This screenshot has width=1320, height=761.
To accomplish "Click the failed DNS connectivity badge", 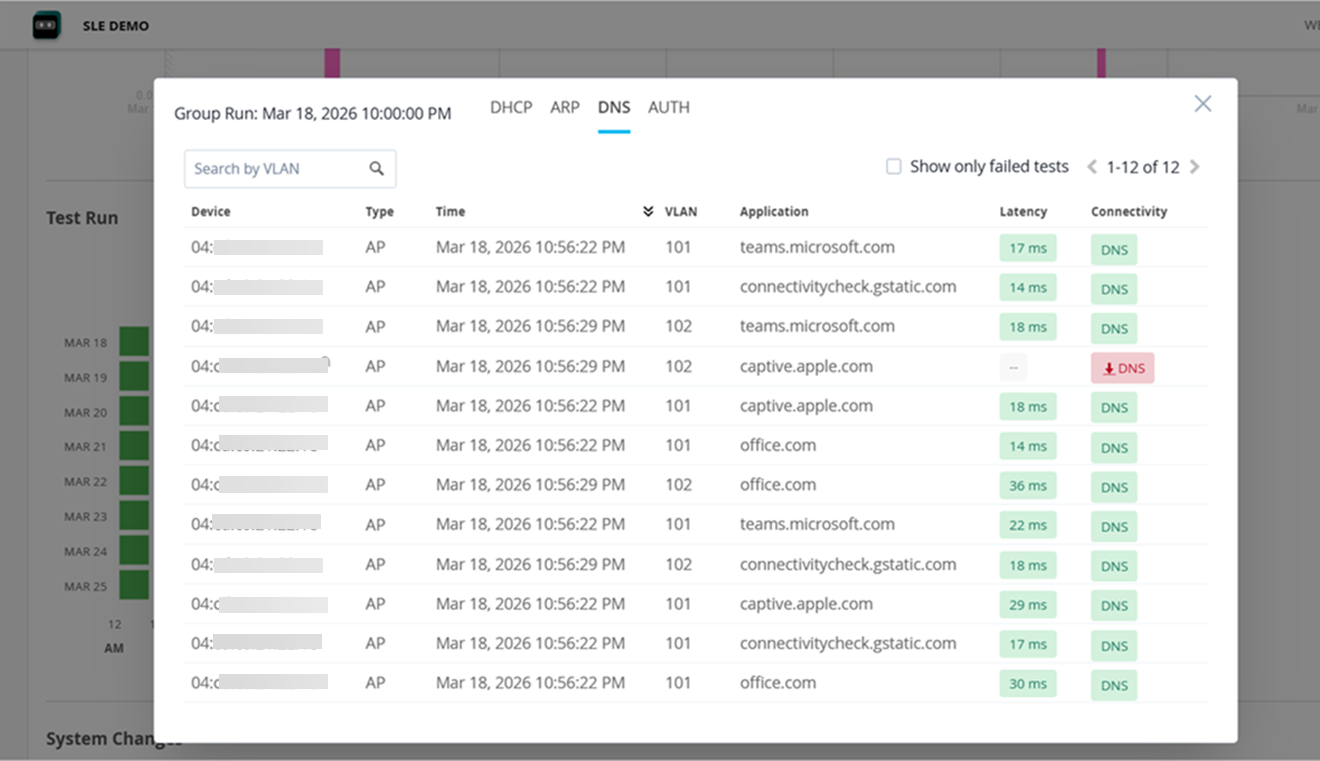I will [1122, 368].
